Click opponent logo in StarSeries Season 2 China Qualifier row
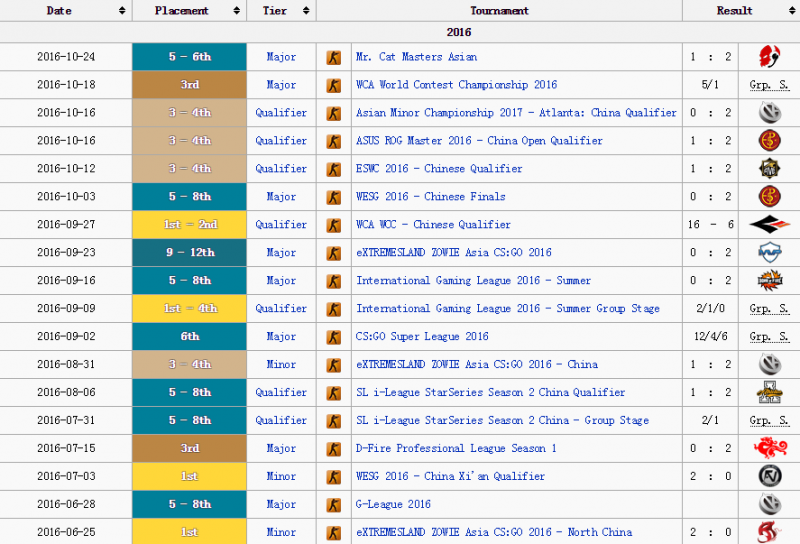This screenshot has width=800, height=544. [769, 392]
